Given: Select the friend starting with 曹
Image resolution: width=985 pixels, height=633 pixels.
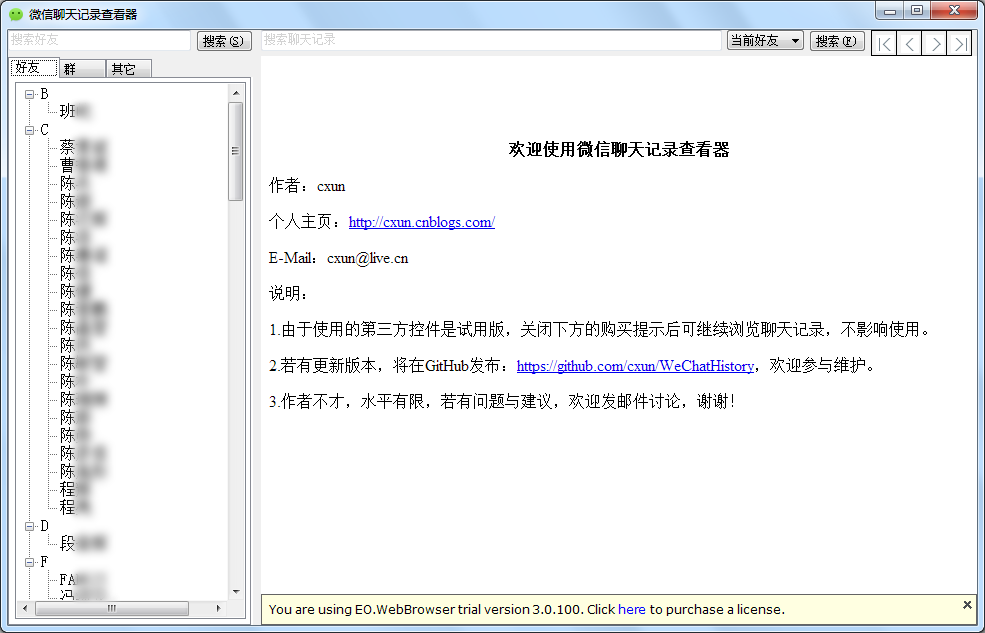Looking at the screenshot, I should point(83,165).
